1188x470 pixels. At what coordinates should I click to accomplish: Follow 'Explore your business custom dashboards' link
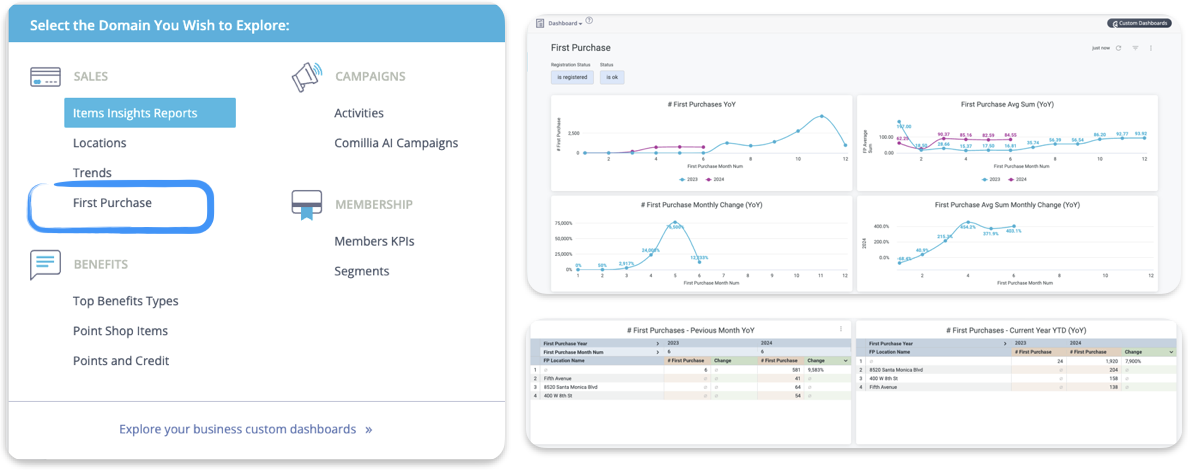pyautogui.click(x=245, y=429)
